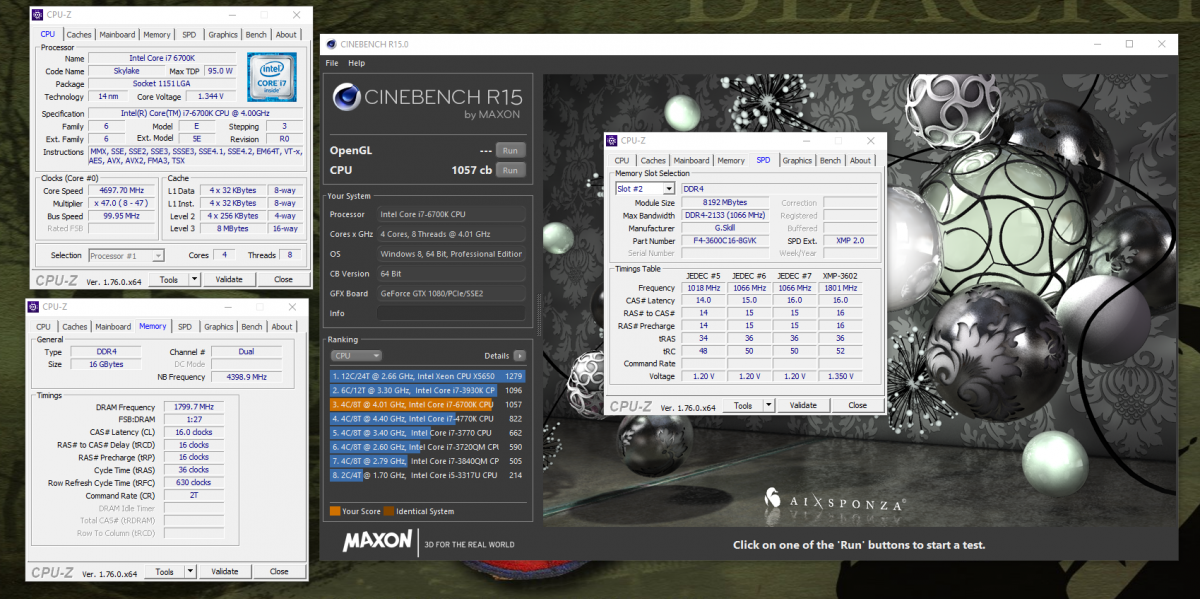This screenshot has height=599, width=1200.
Task: Click the Details arrow icon in Ranking
Action: tap(520, 355)
